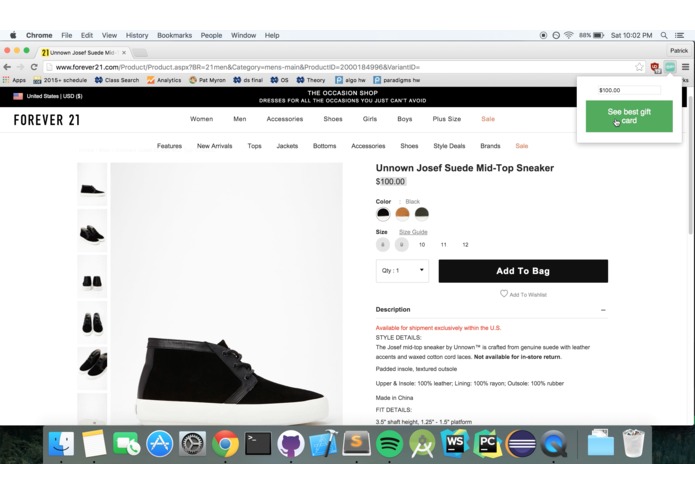Viewport: 695px width, 494px height.
Task: Open Chrome hamburger menu
Action: (685, 67)
